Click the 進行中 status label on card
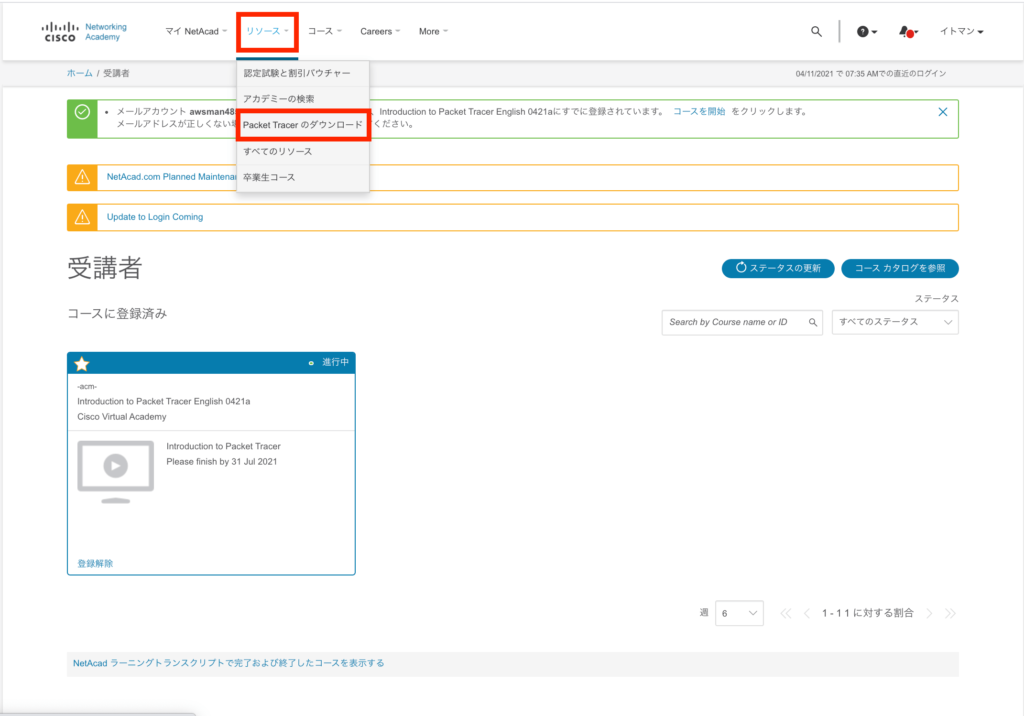 tap(335, 363)
